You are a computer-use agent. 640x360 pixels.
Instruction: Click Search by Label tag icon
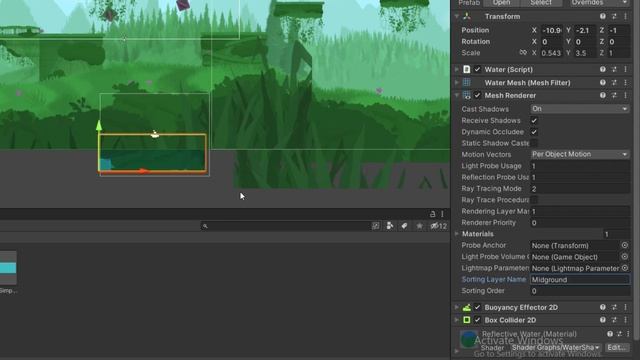404,226
